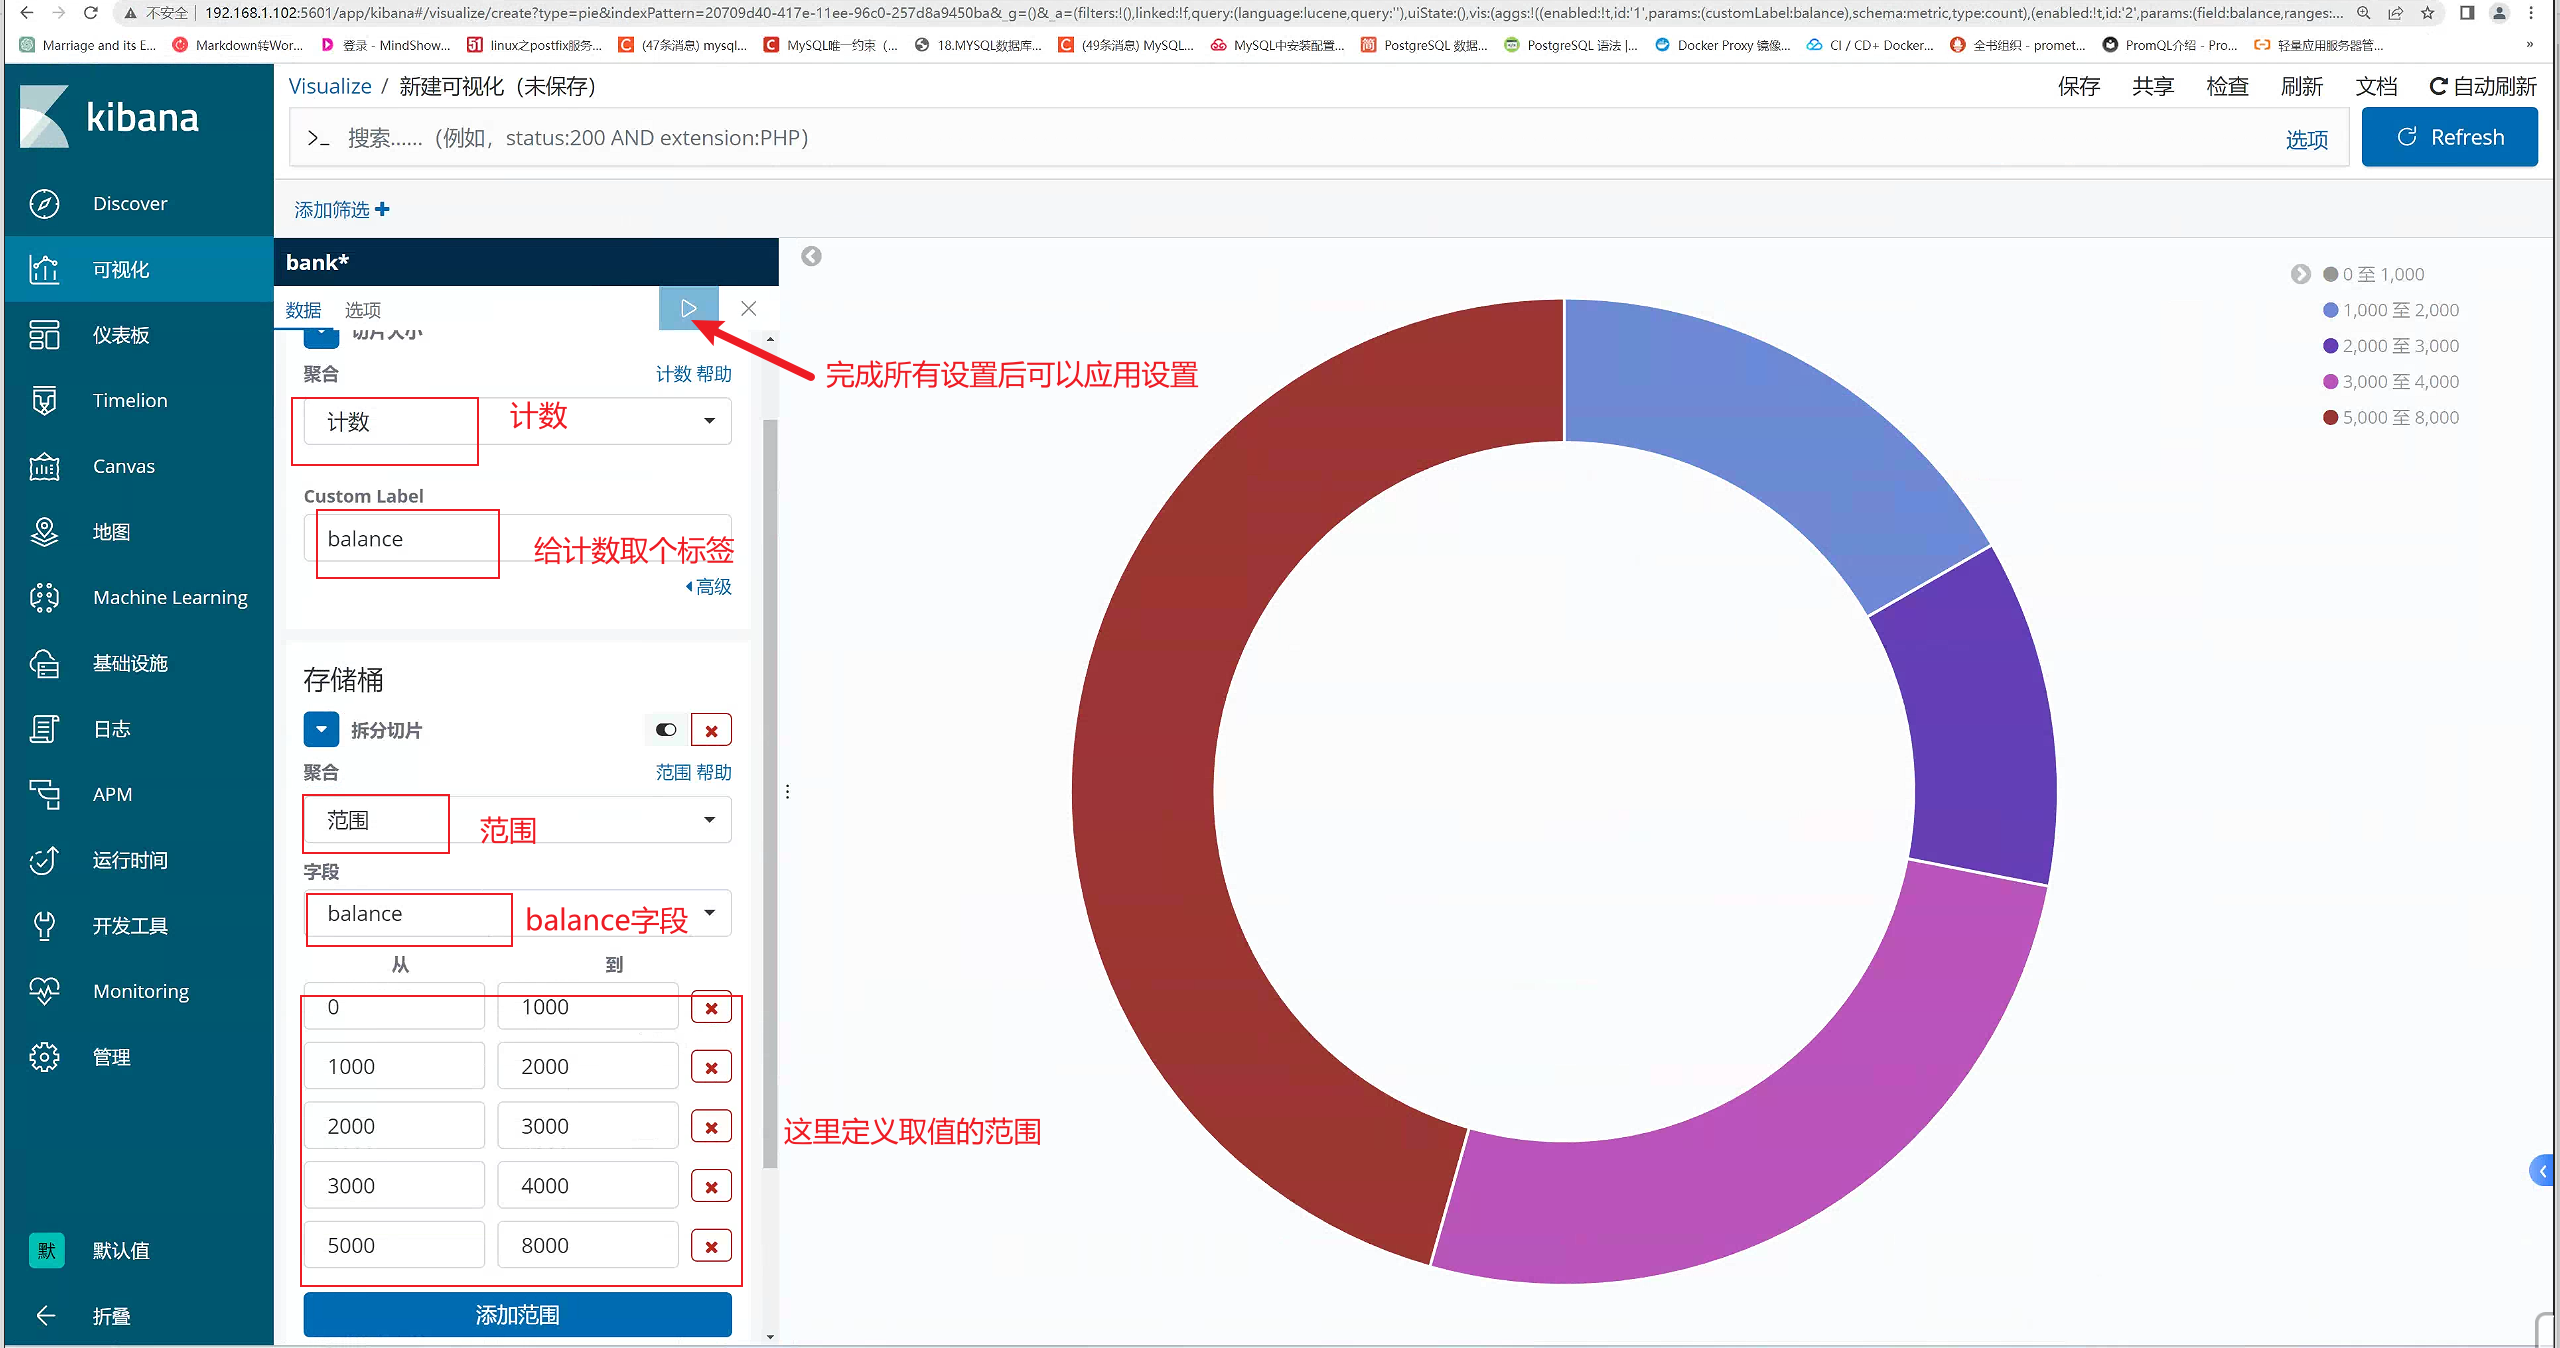2560x1348 pixels.
Task: Click legend swatch 2,000 至 3,000
Action: point(2330,346)
